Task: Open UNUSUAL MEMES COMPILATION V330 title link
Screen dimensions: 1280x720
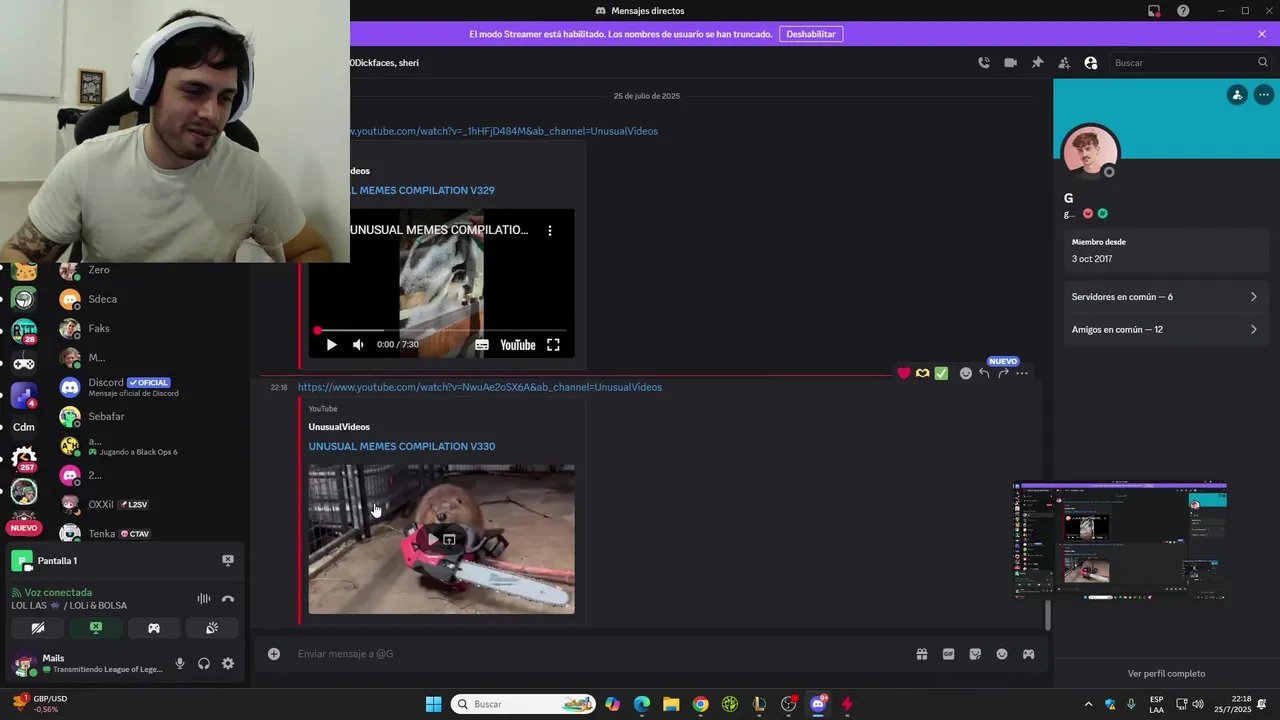Action: (x=402, y=446)
